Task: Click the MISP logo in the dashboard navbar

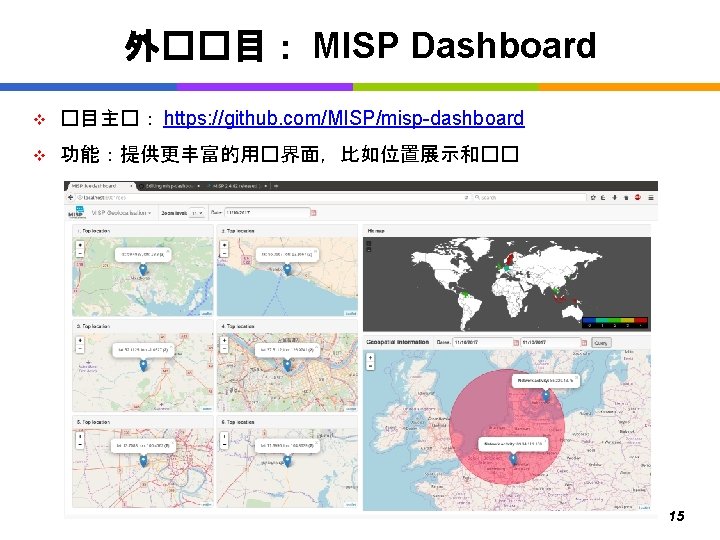Action: (76, 212)
